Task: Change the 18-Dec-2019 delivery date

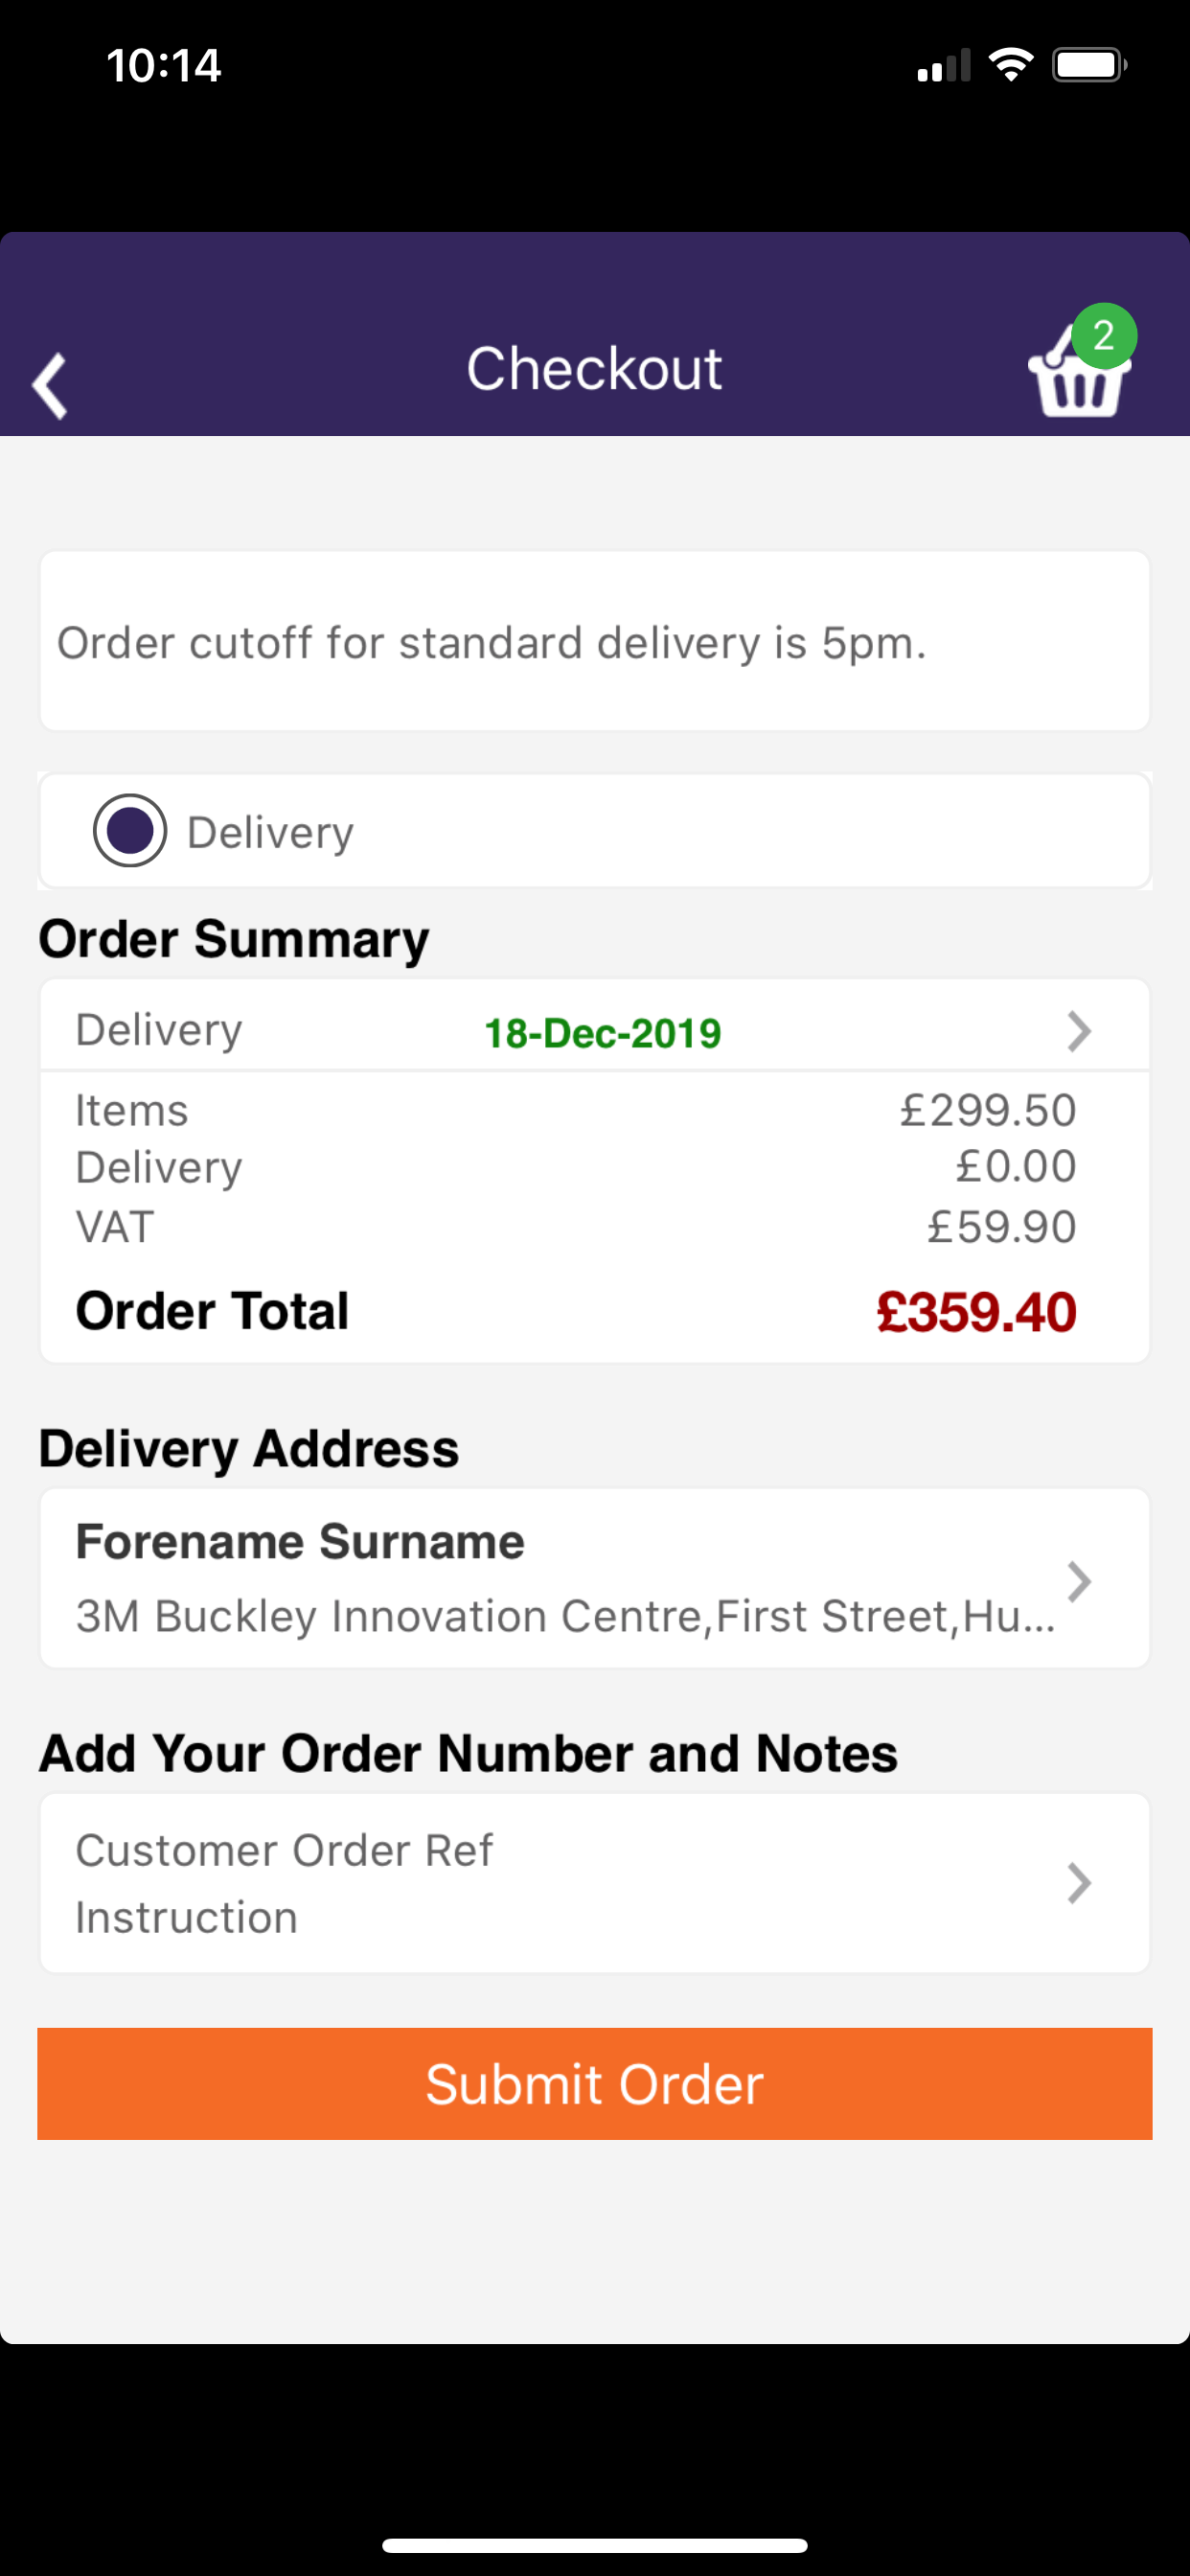Action: click(x=602, y=1034)
